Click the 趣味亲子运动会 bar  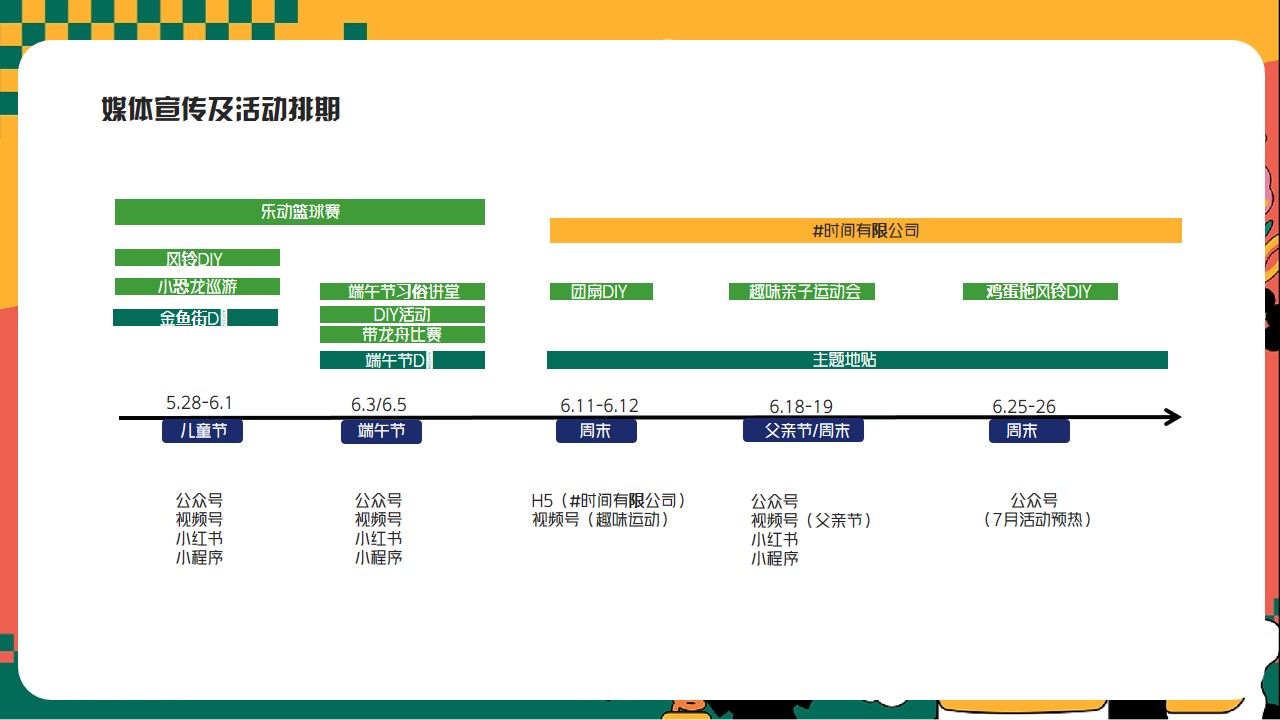[x=802, y=292]
